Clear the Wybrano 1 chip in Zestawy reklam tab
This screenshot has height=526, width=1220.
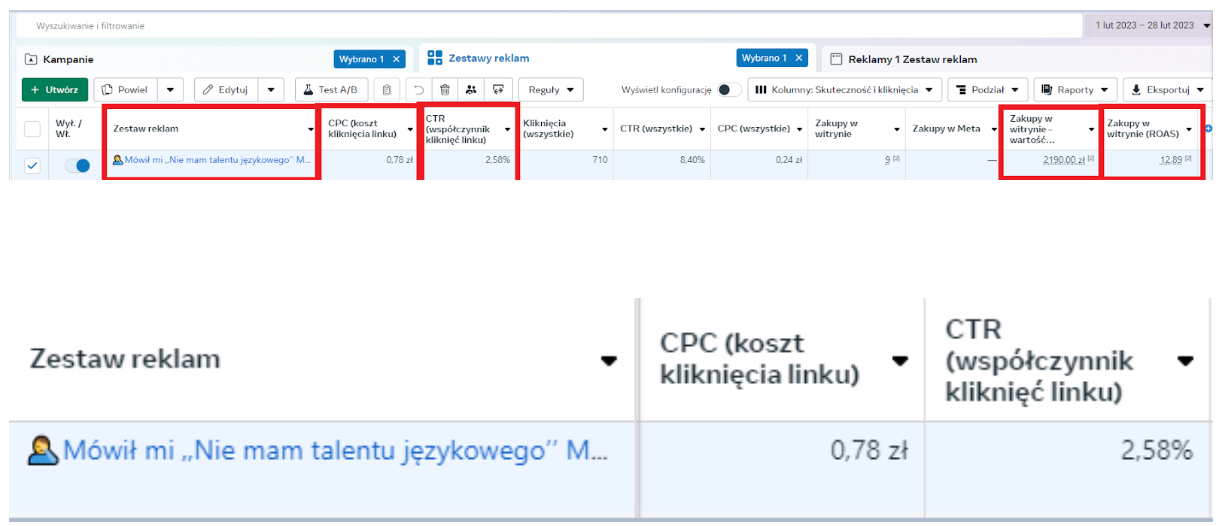pyautogui.click(x=799, y=58)
